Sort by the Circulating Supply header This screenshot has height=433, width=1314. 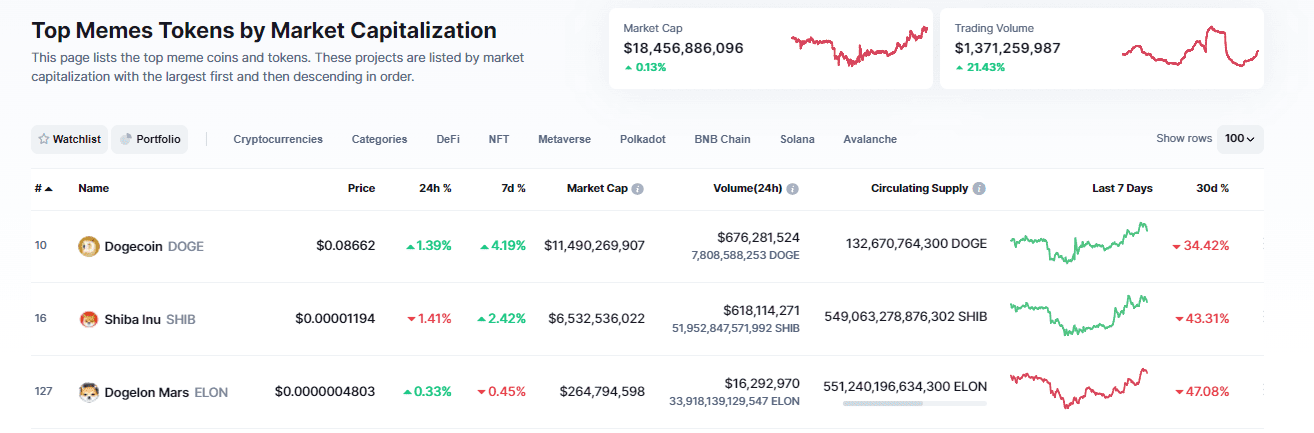pos(919,188)
